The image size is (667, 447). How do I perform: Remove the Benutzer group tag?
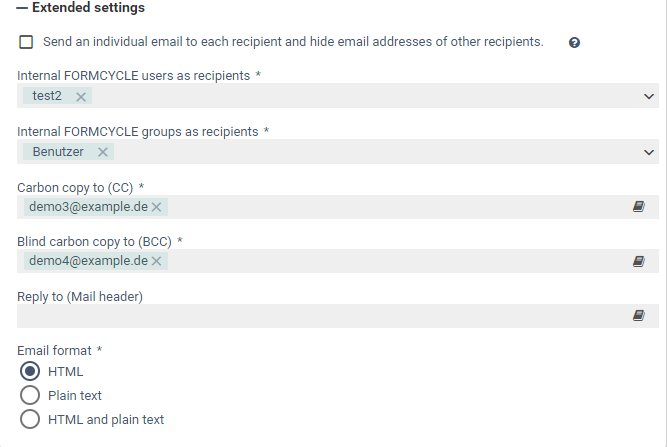102,152
